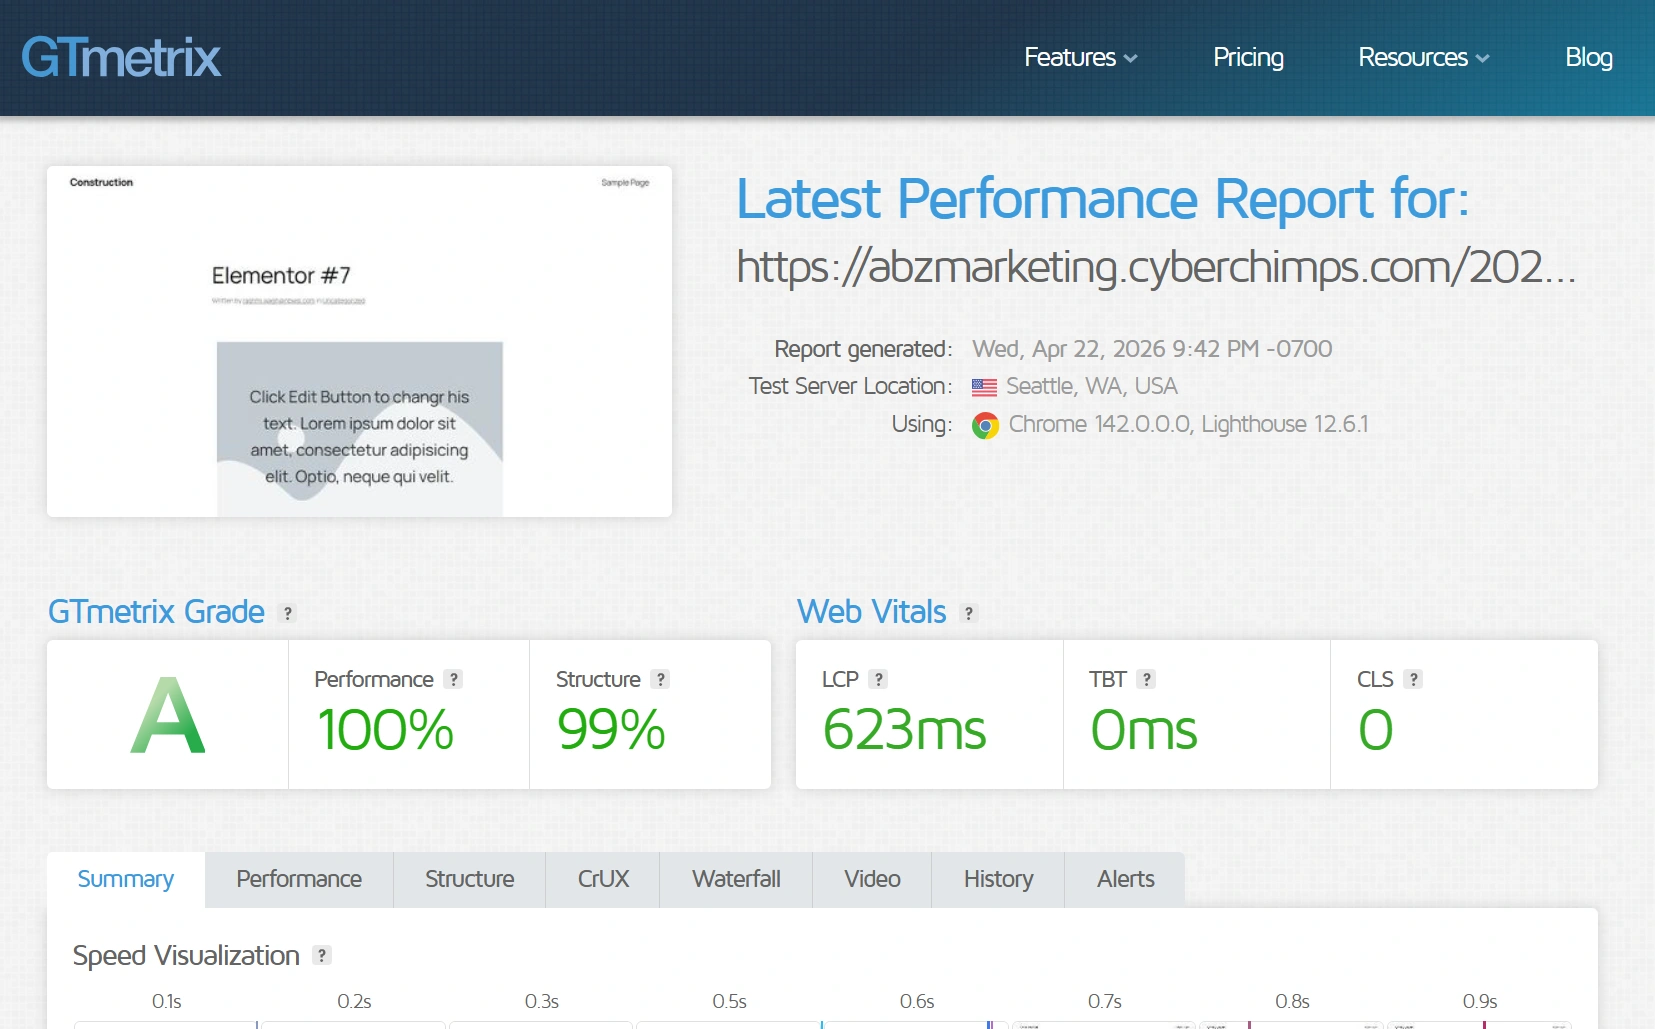
Task: Switch to the Structure tab
Action: click(x=469, y=879)
